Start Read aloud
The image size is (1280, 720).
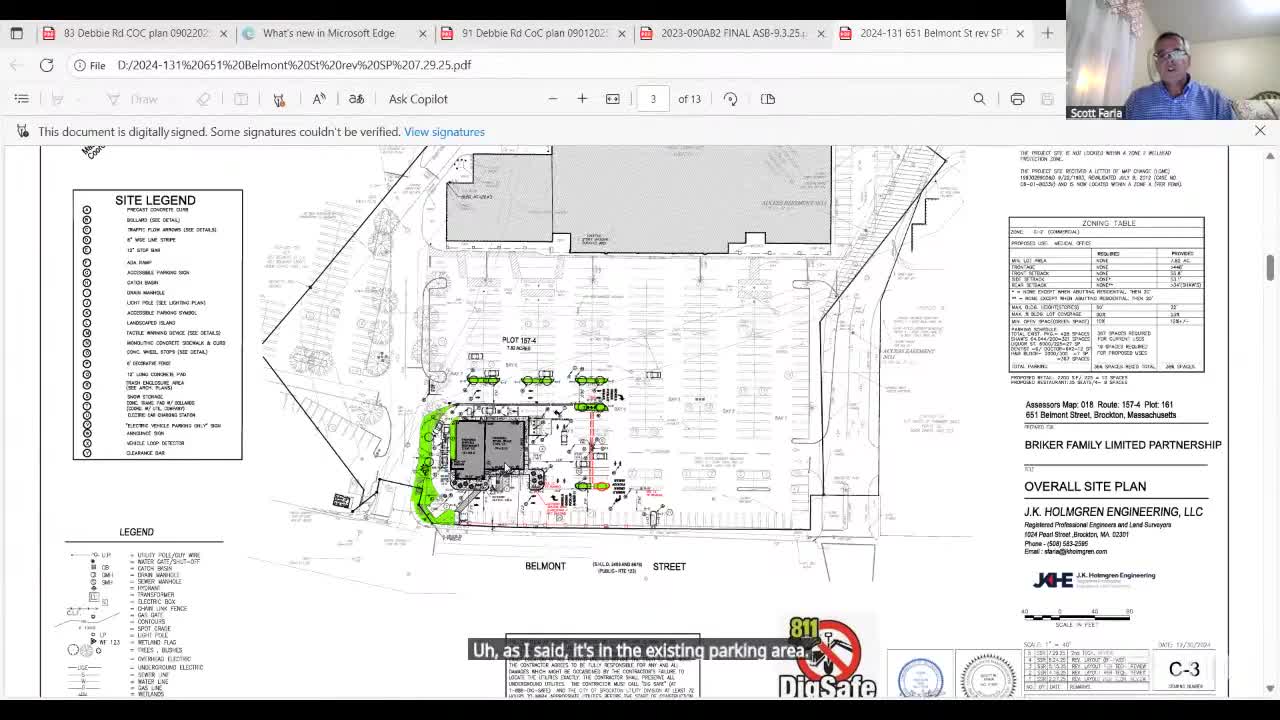(319, 99)
